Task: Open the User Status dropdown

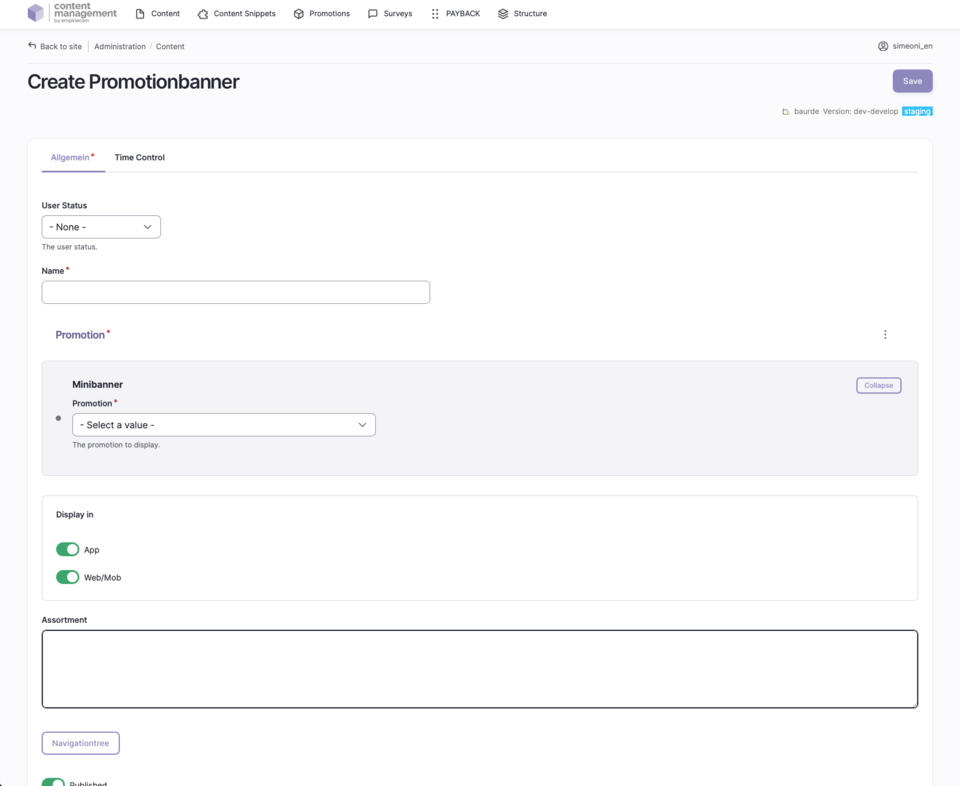Action: point(101,227)
